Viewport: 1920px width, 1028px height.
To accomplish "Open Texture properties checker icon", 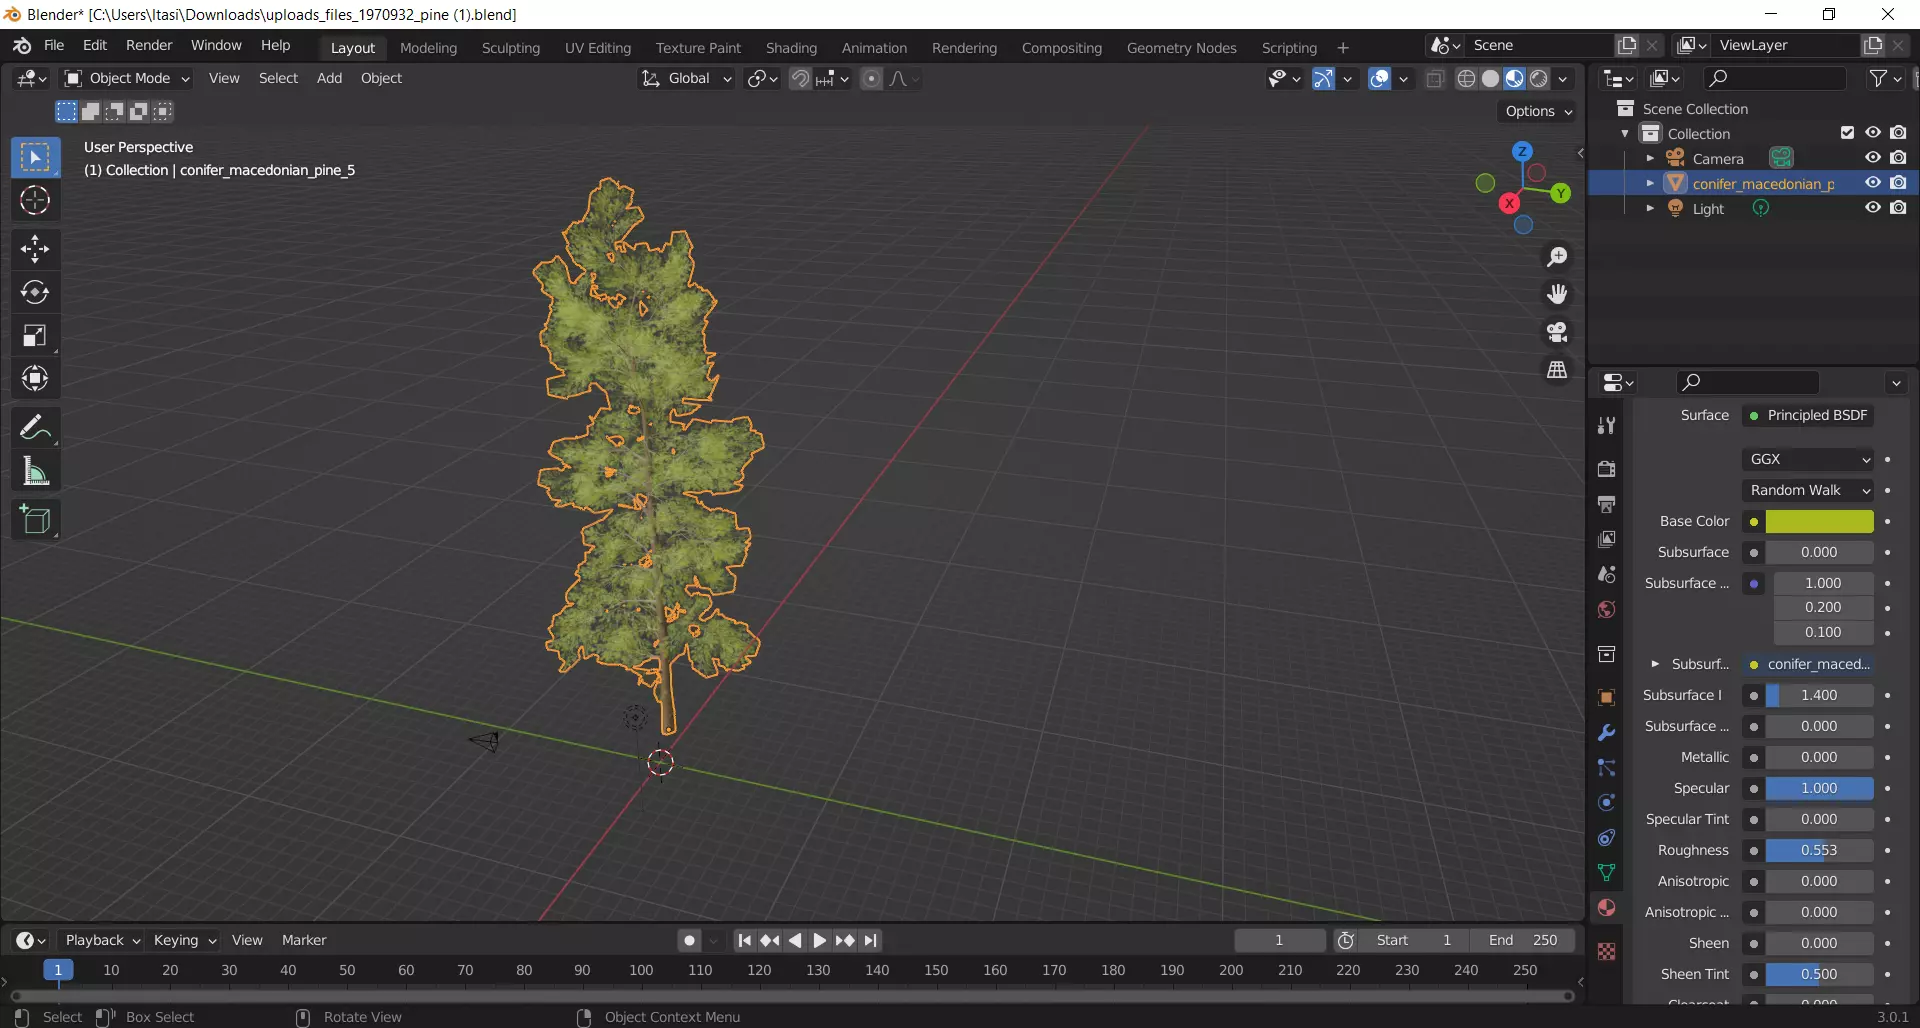I will 1607,952.
